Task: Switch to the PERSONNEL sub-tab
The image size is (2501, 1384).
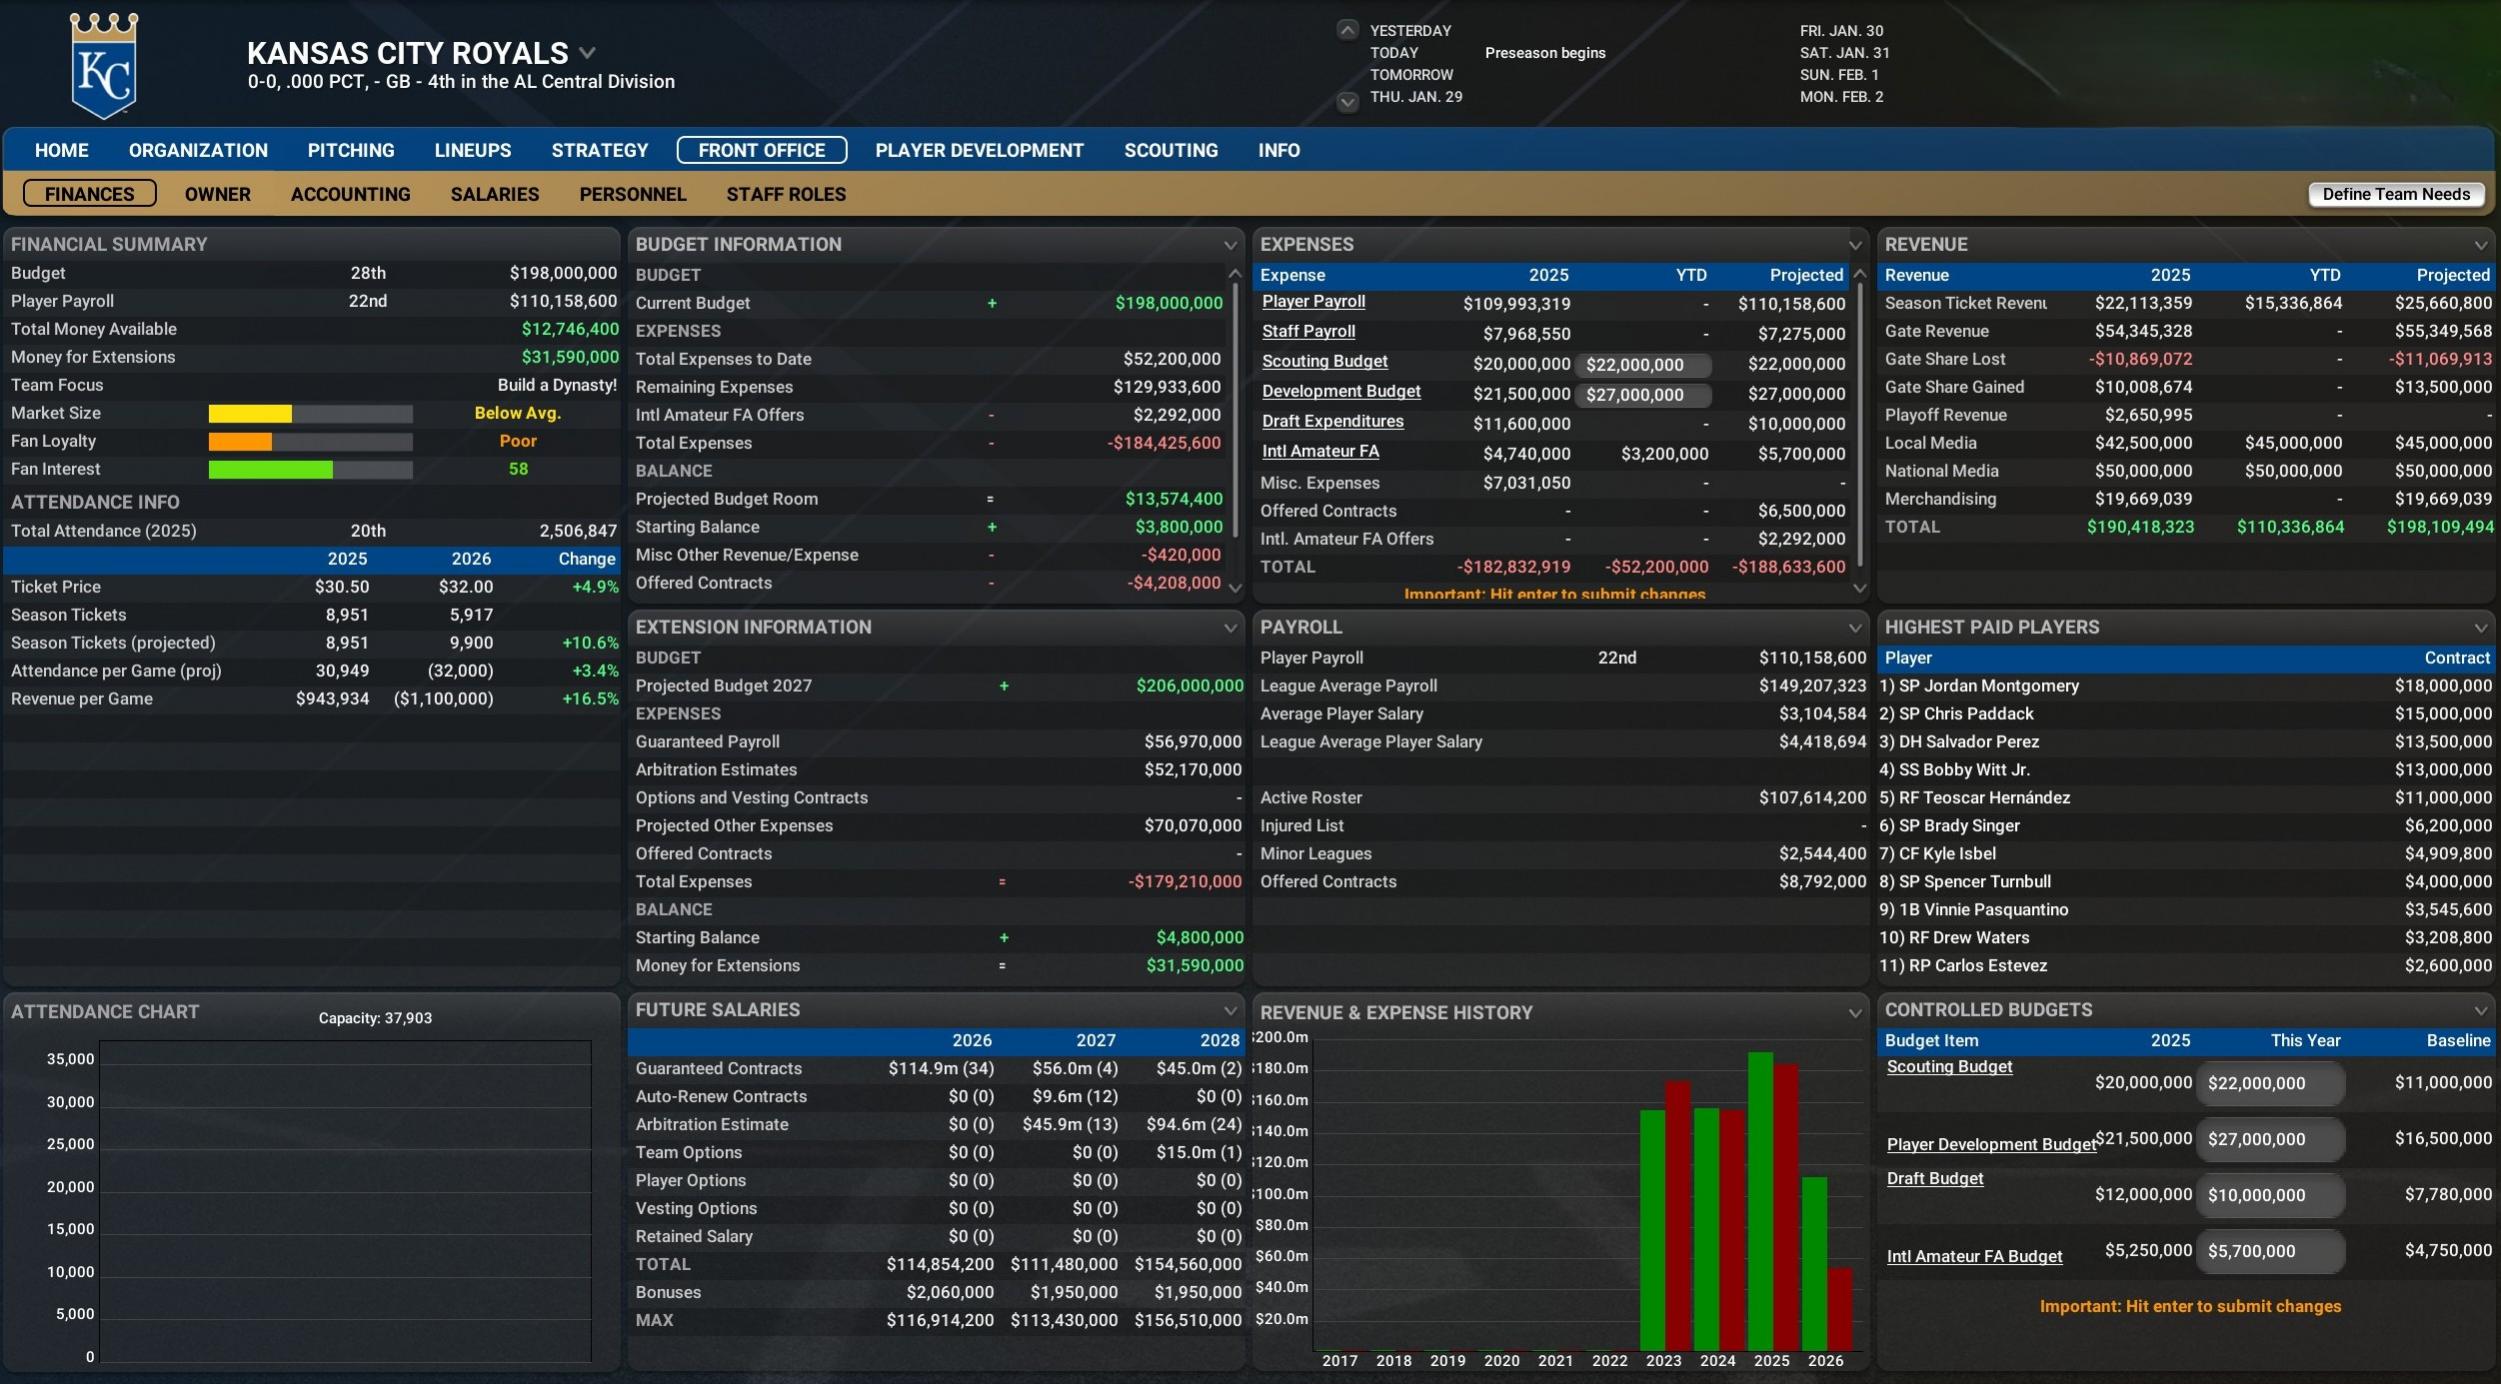Action: [633, 194]
